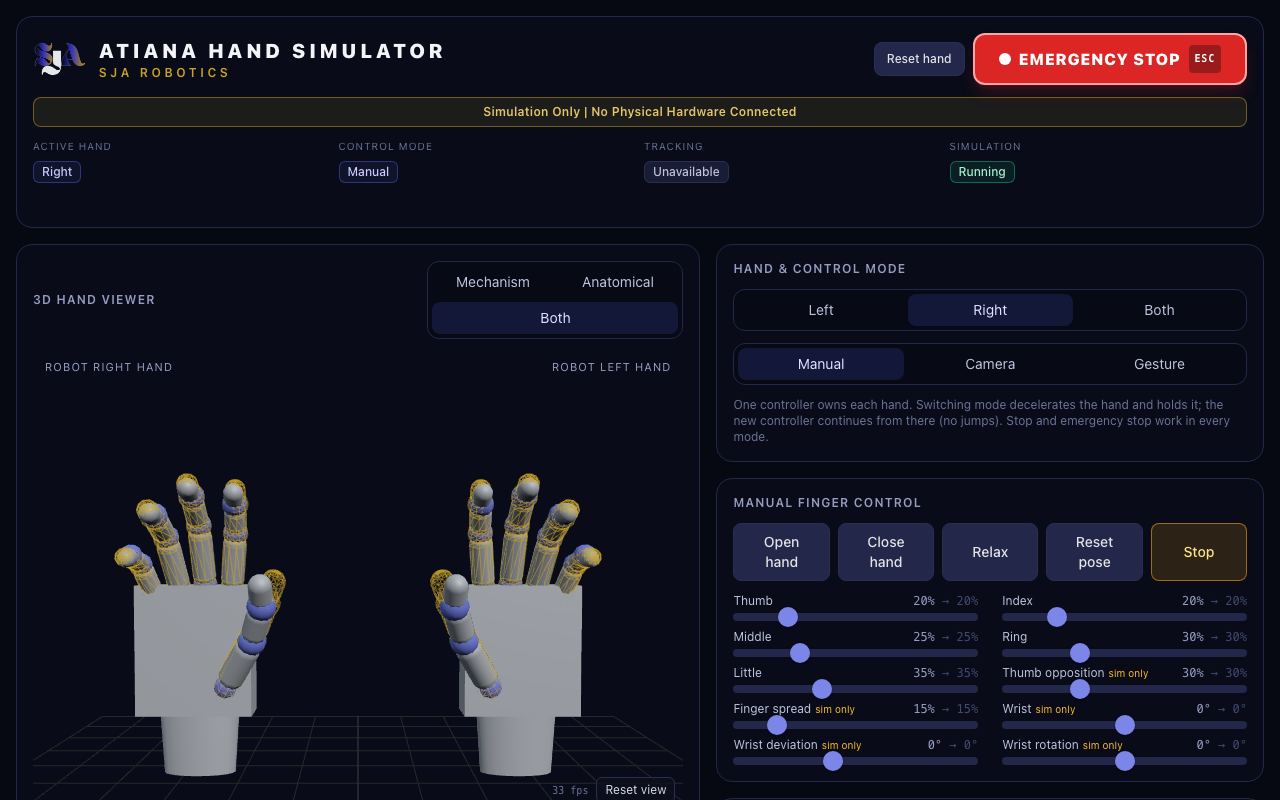Switch viewer to Anatomical mode
Viewport: 1280px width, 800px height.
coord(618,282)
